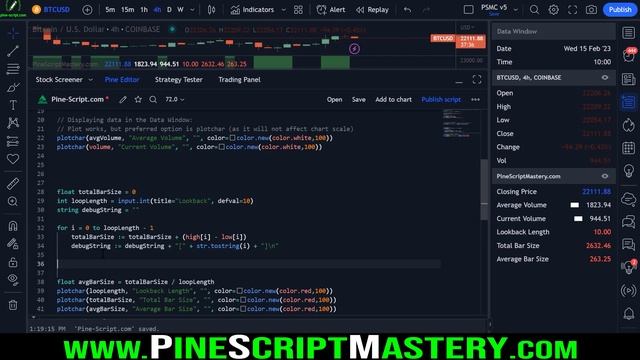Viewport: 640px width, 360px height.
Task: Click white color swatch on code line 22
Action: (232, 138)
